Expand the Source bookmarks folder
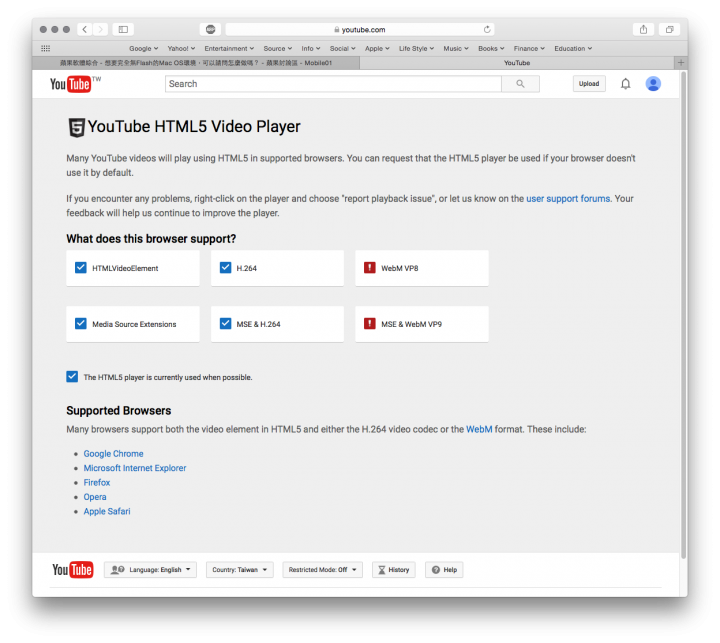Viewport: 720px width, 643px height. 277,48
